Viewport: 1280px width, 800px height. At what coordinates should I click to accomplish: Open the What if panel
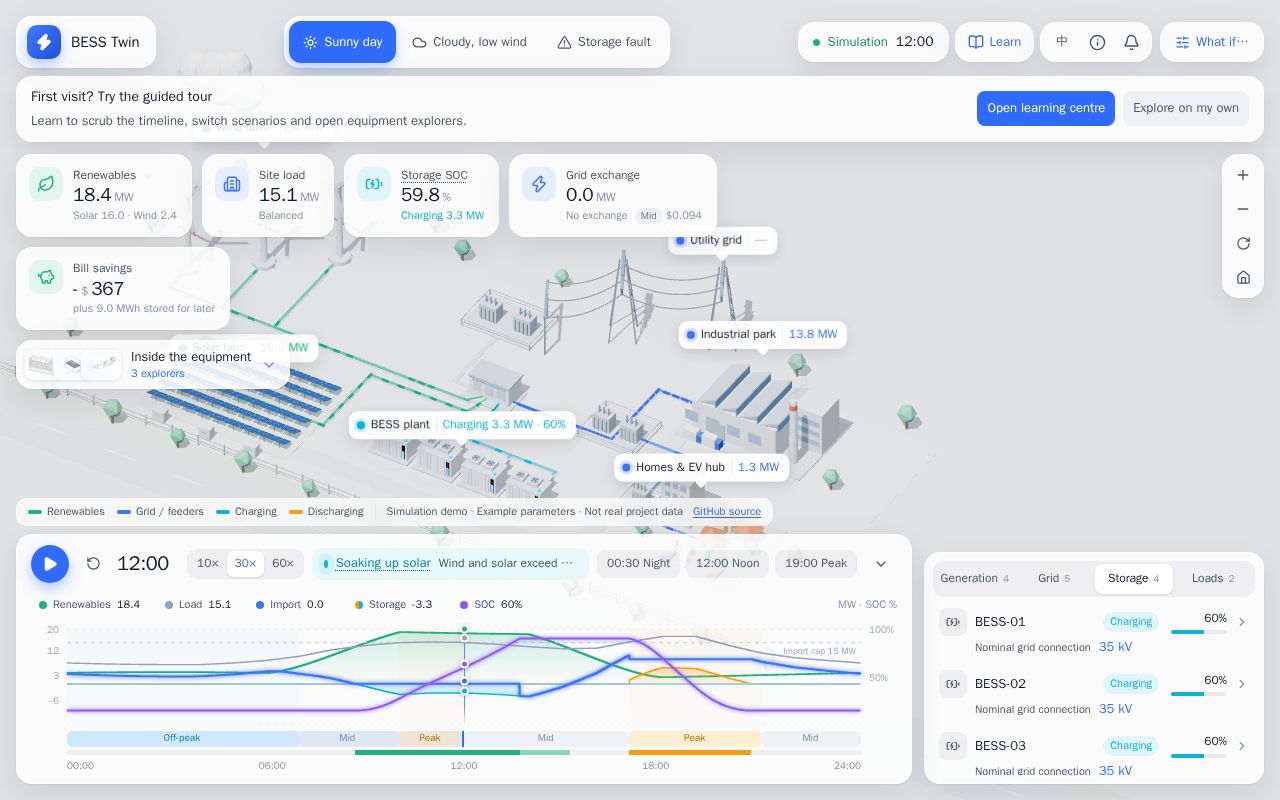pos(1212,42)
